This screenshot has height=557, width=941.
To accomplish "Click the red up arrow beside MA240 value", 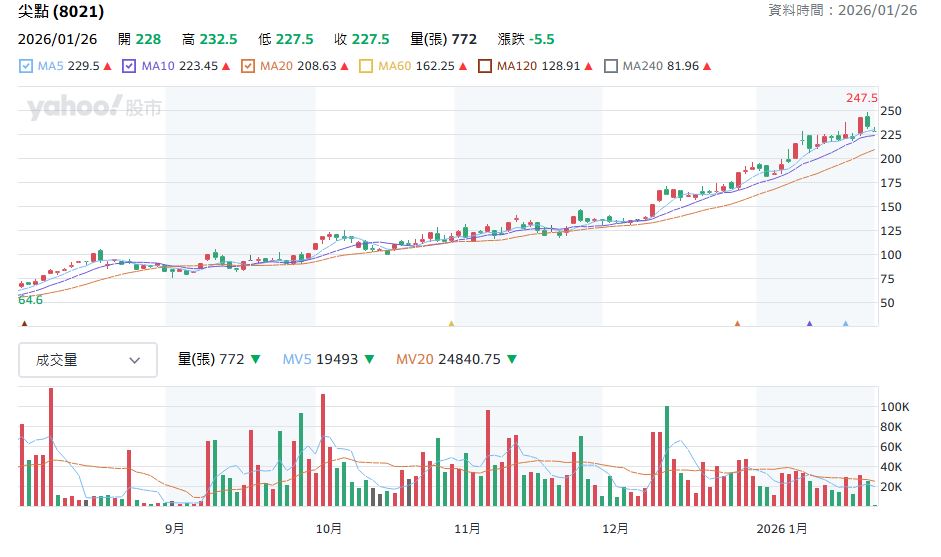I will coord(708,67).
